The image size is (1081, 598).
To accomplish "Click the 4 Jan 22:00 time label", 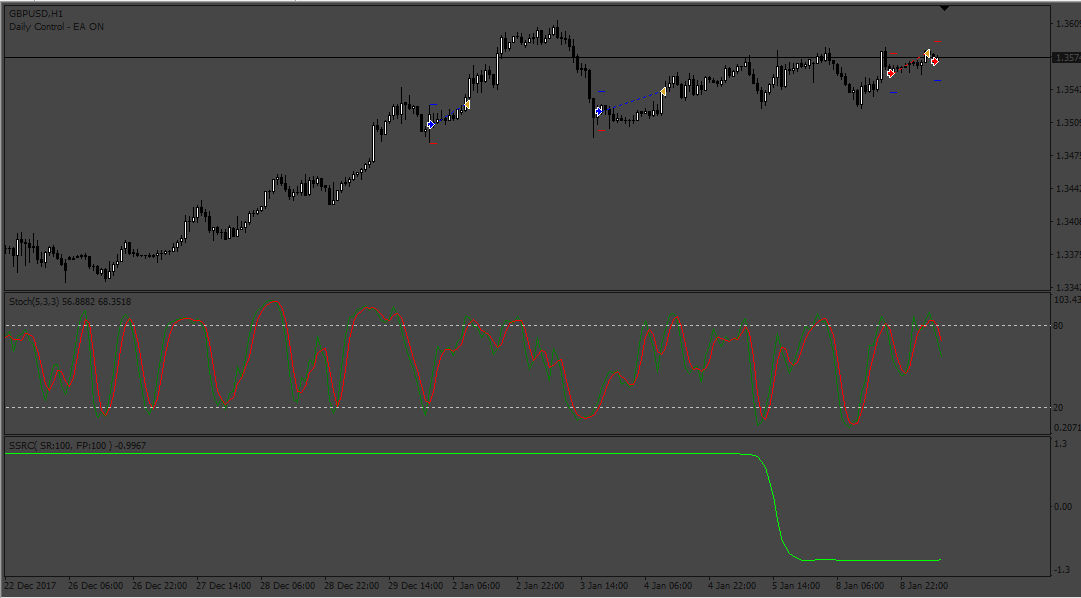I will coord(733,586).
